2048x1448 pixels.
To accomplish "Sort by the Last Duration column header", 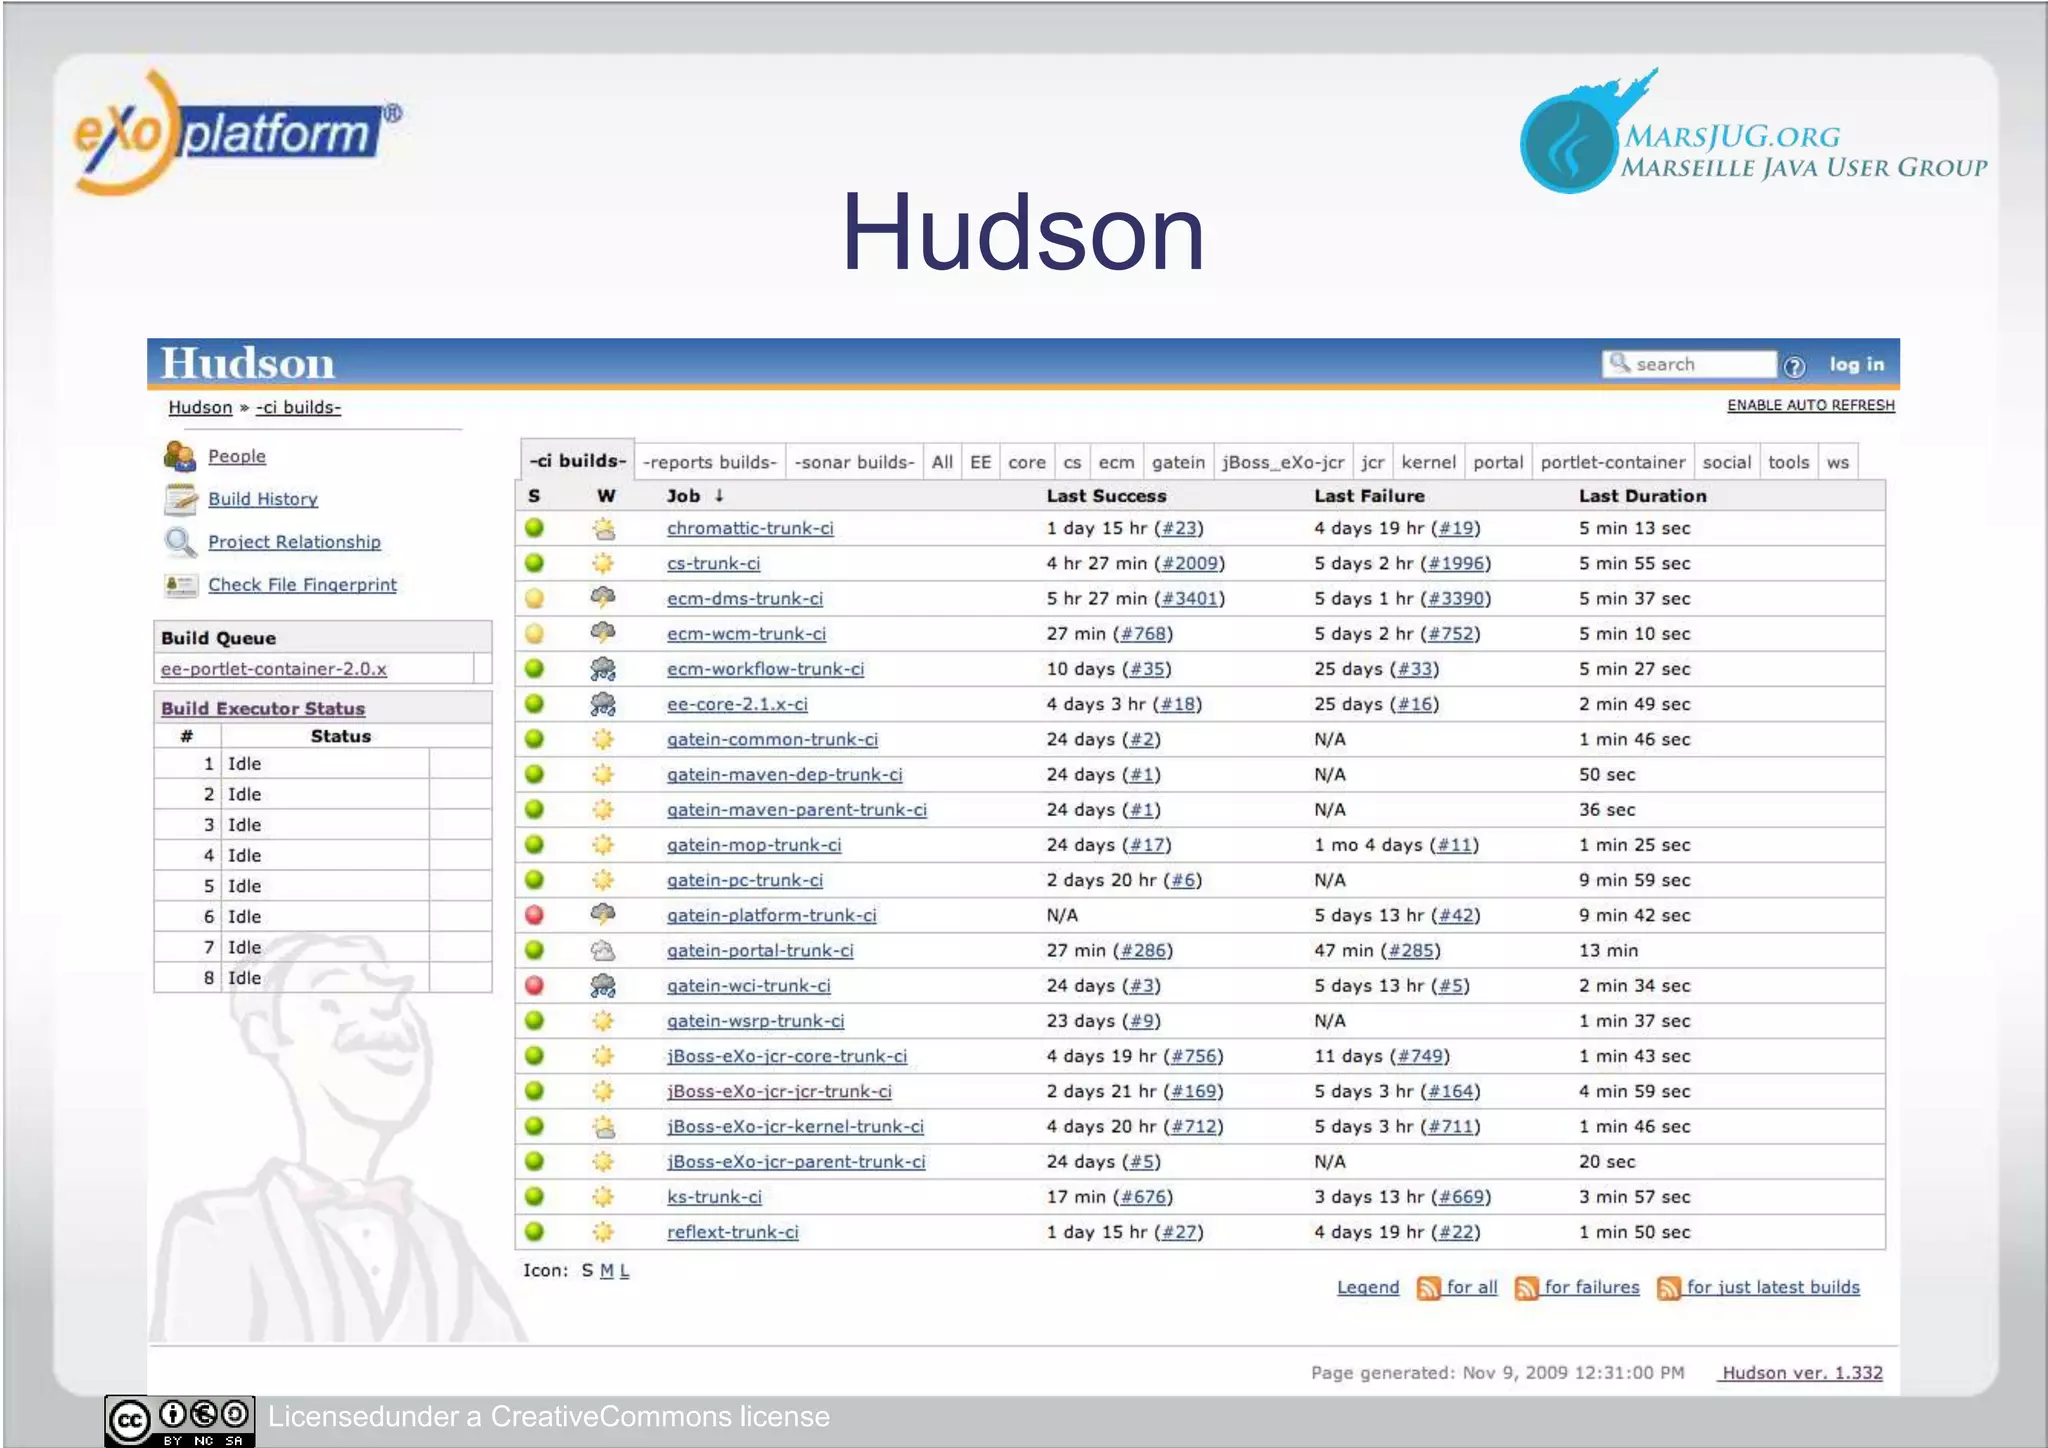I will click(x=1643, y=496).
